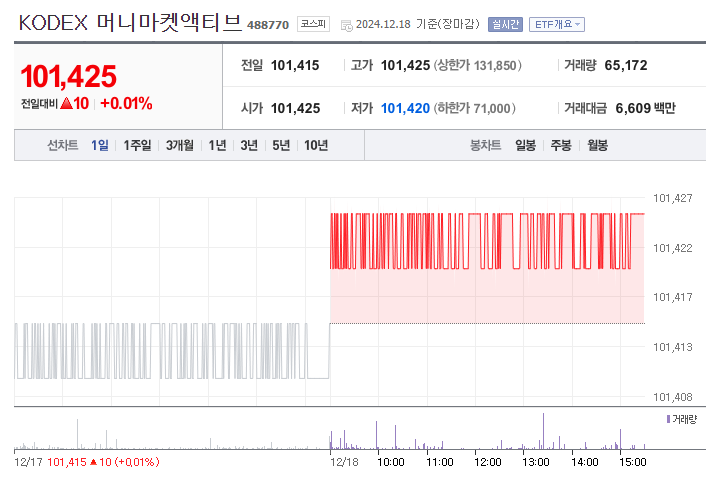Select the 3년 chart period
The width and height of the screenshot is (706, 481).
(x=249, y=145)
